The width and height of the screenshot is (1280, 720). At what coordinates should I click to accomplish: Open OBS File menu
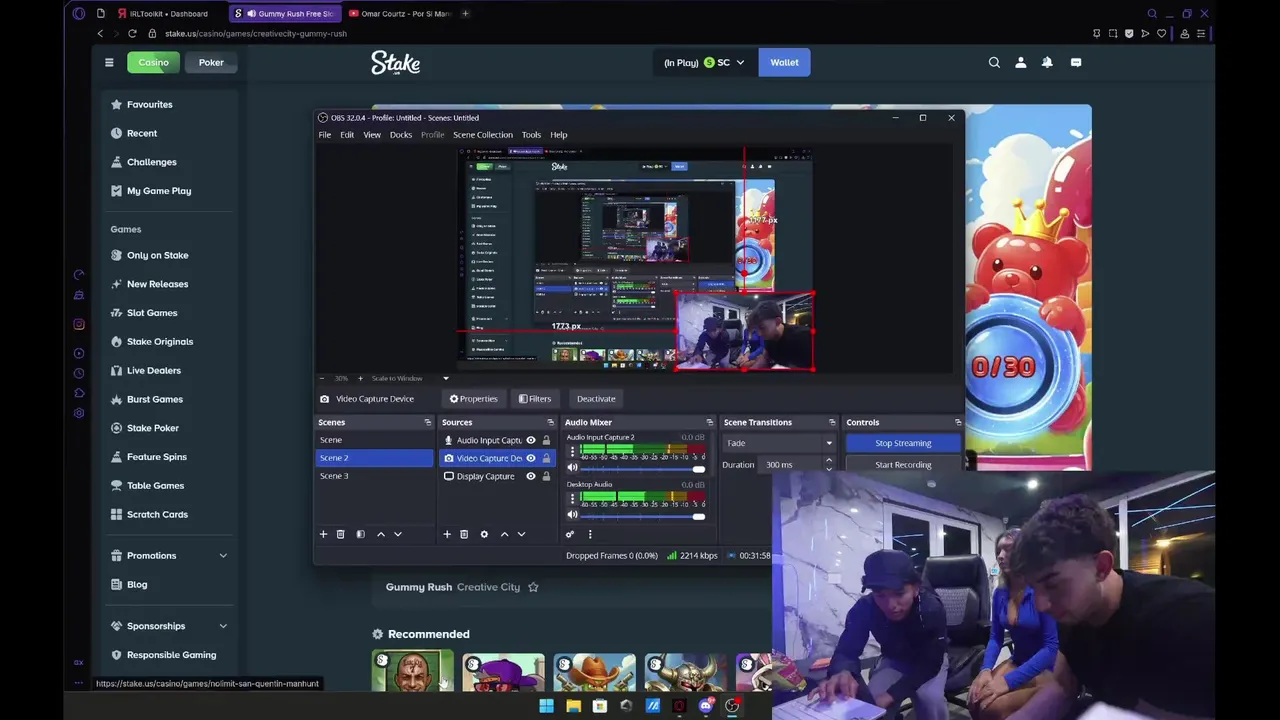pos(325,135)
